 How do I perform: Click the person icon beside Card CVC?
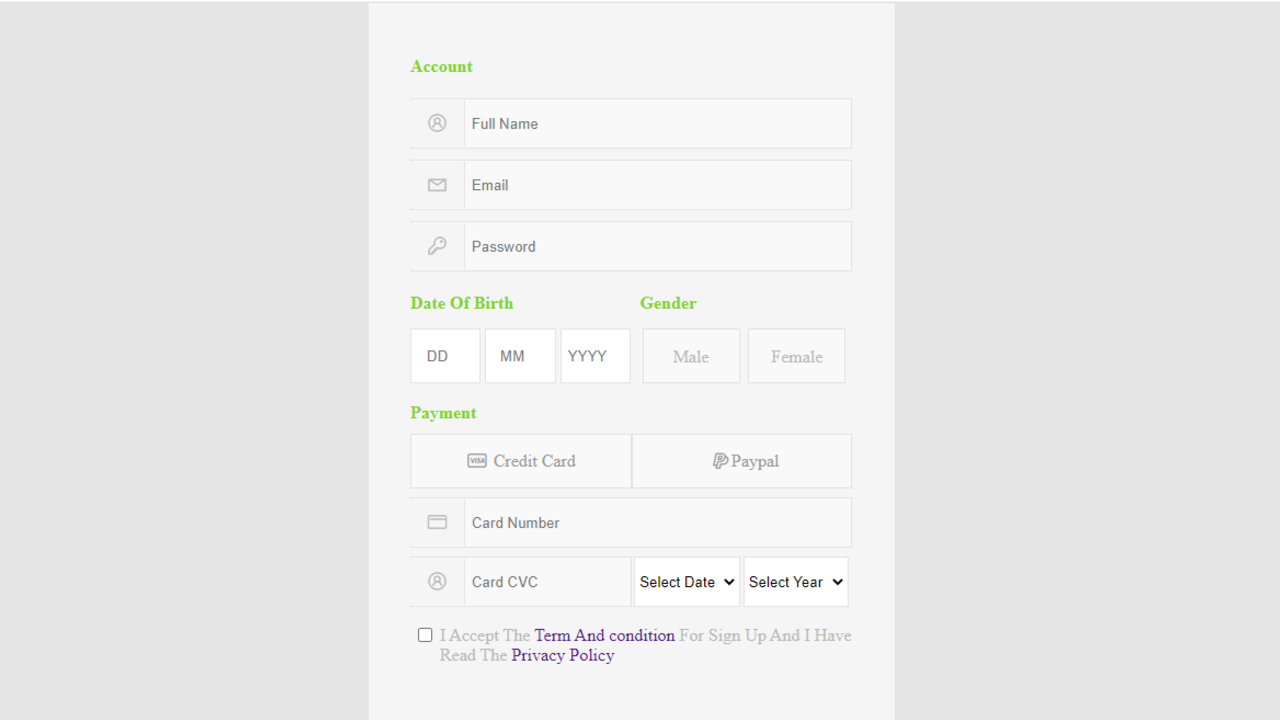[437, 581]
